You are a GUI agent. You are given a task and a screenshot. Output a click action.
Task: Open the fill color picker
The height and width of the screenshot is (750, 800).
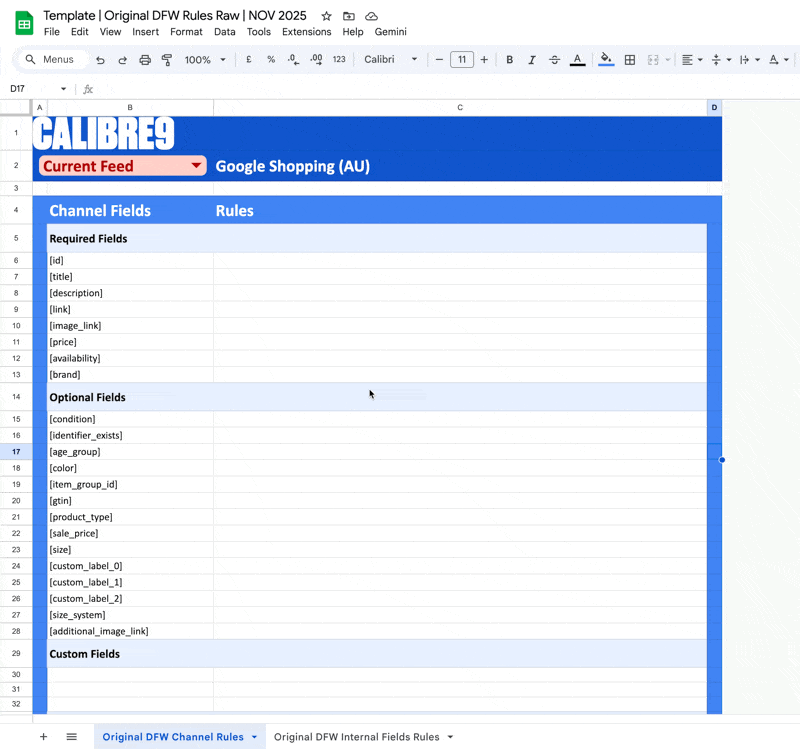(606, 60)
